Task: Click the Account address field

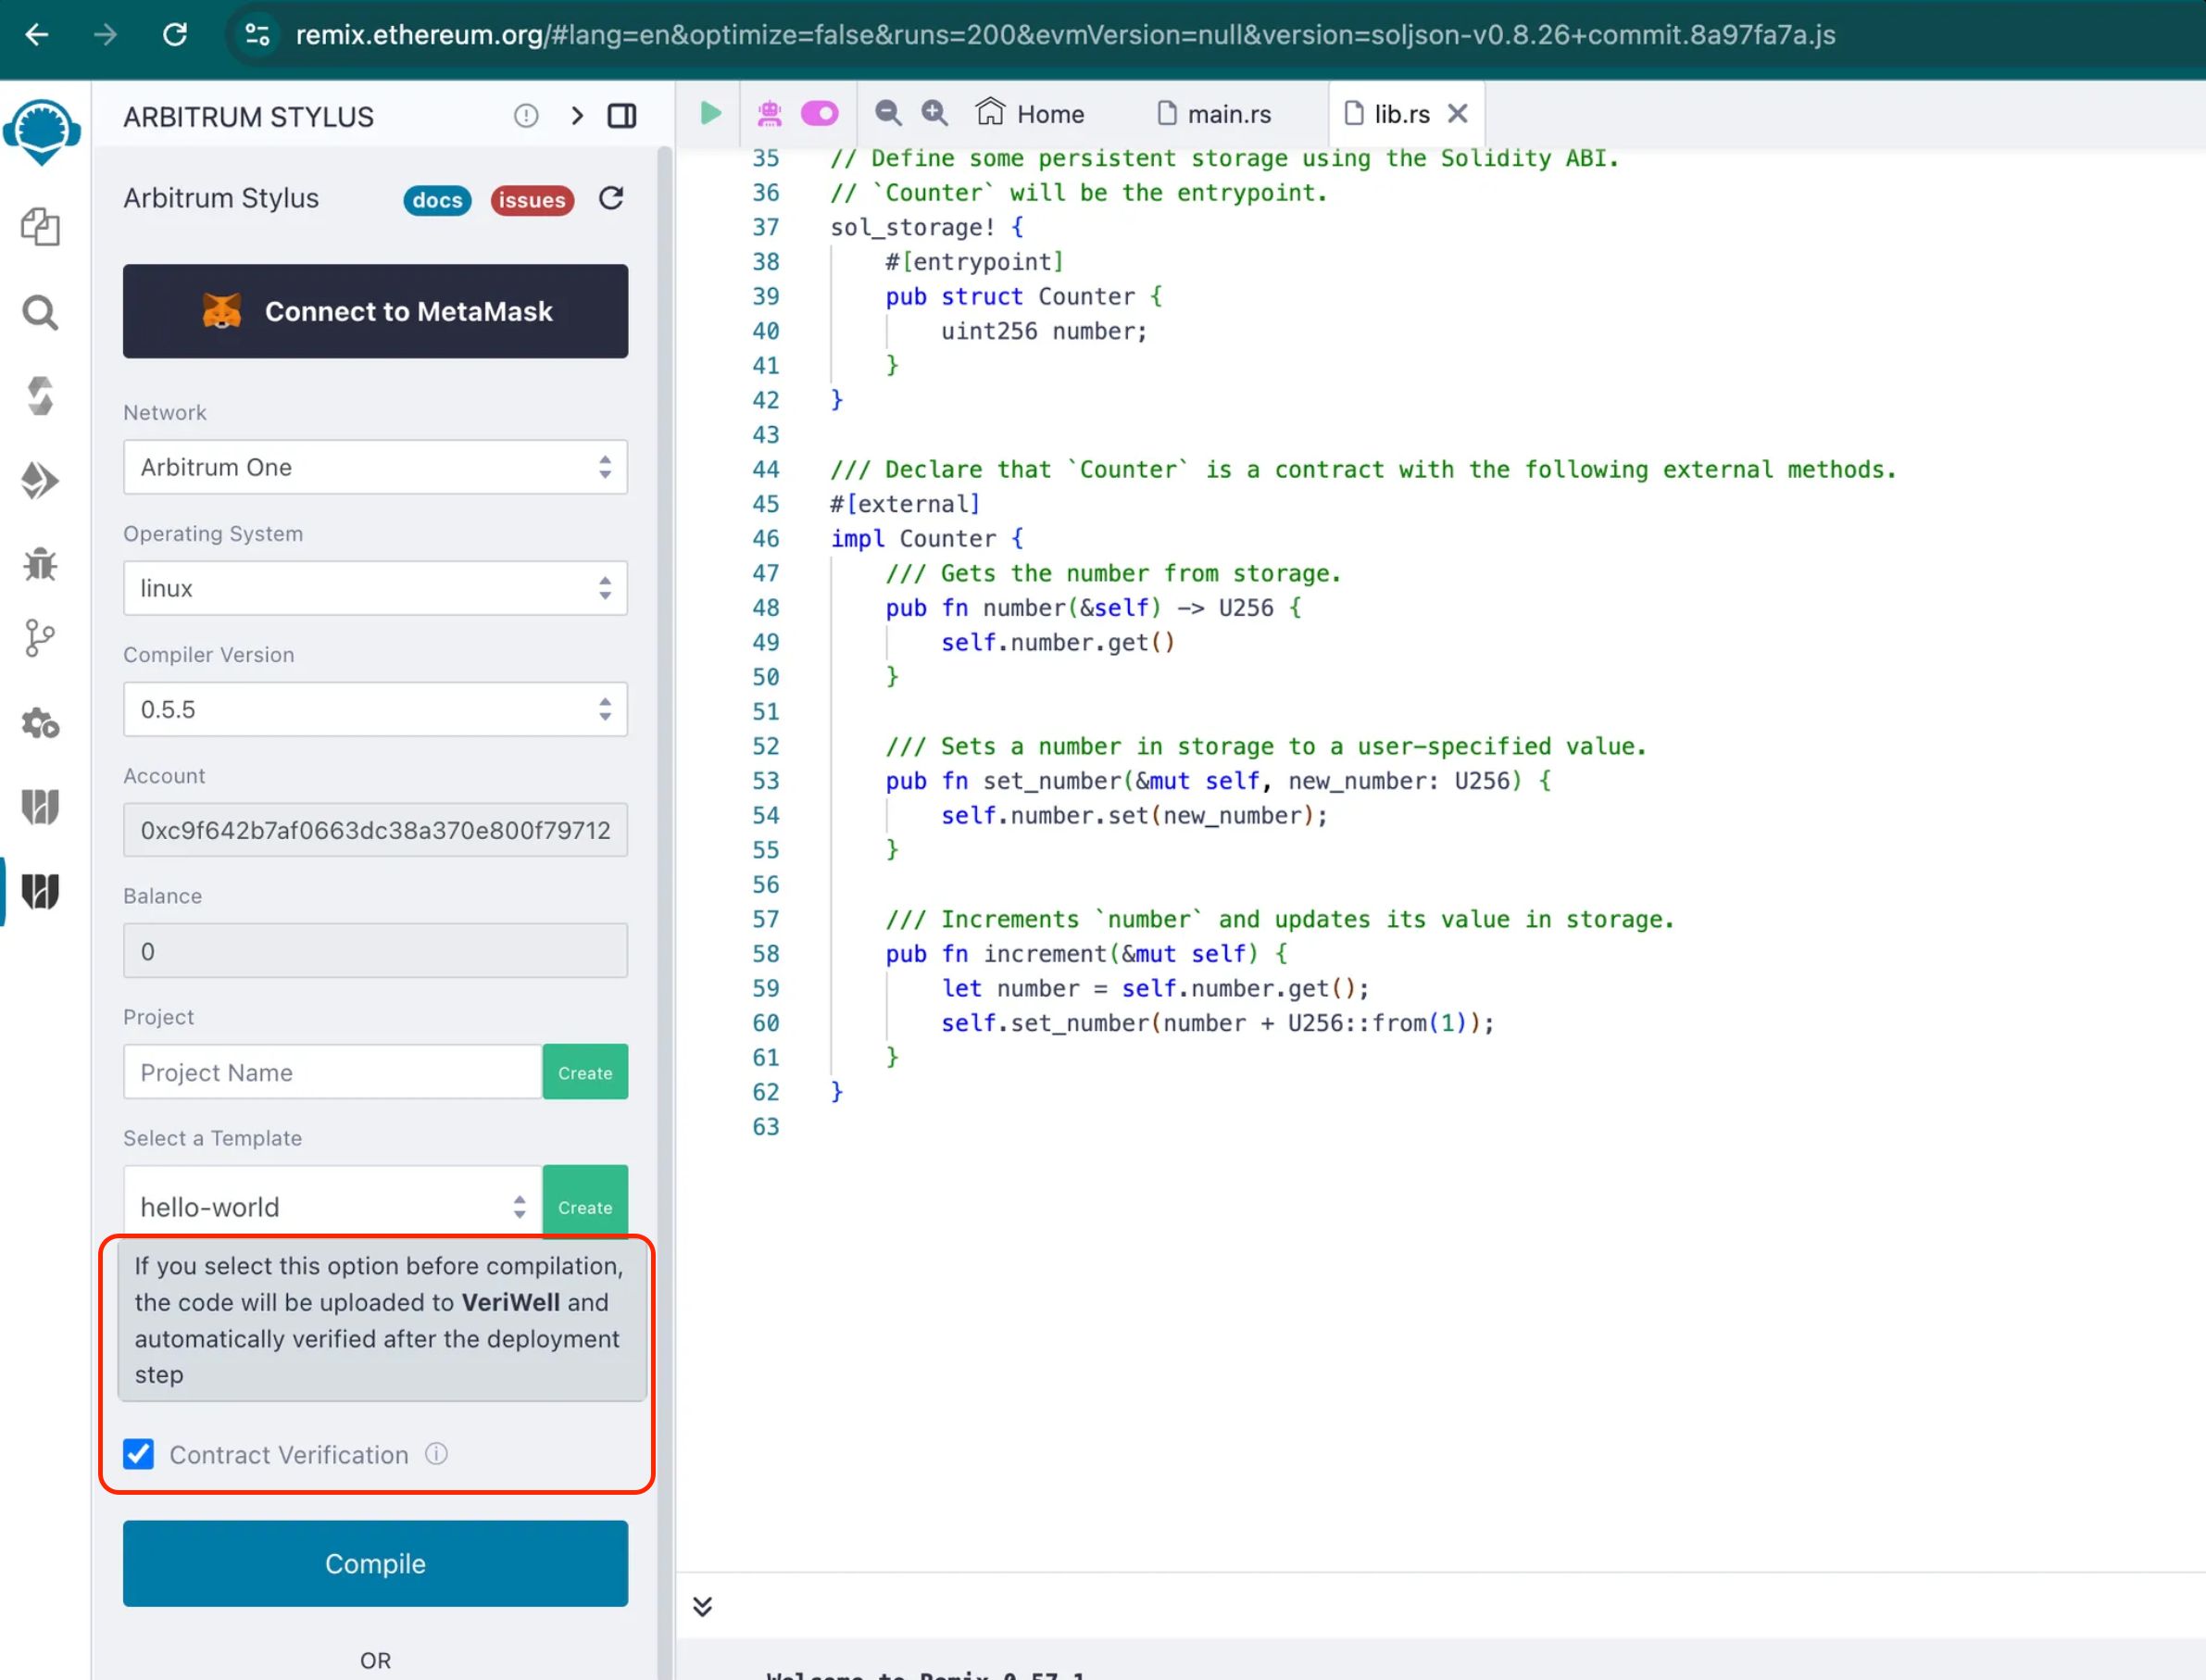Action: [x=375, y=830]
